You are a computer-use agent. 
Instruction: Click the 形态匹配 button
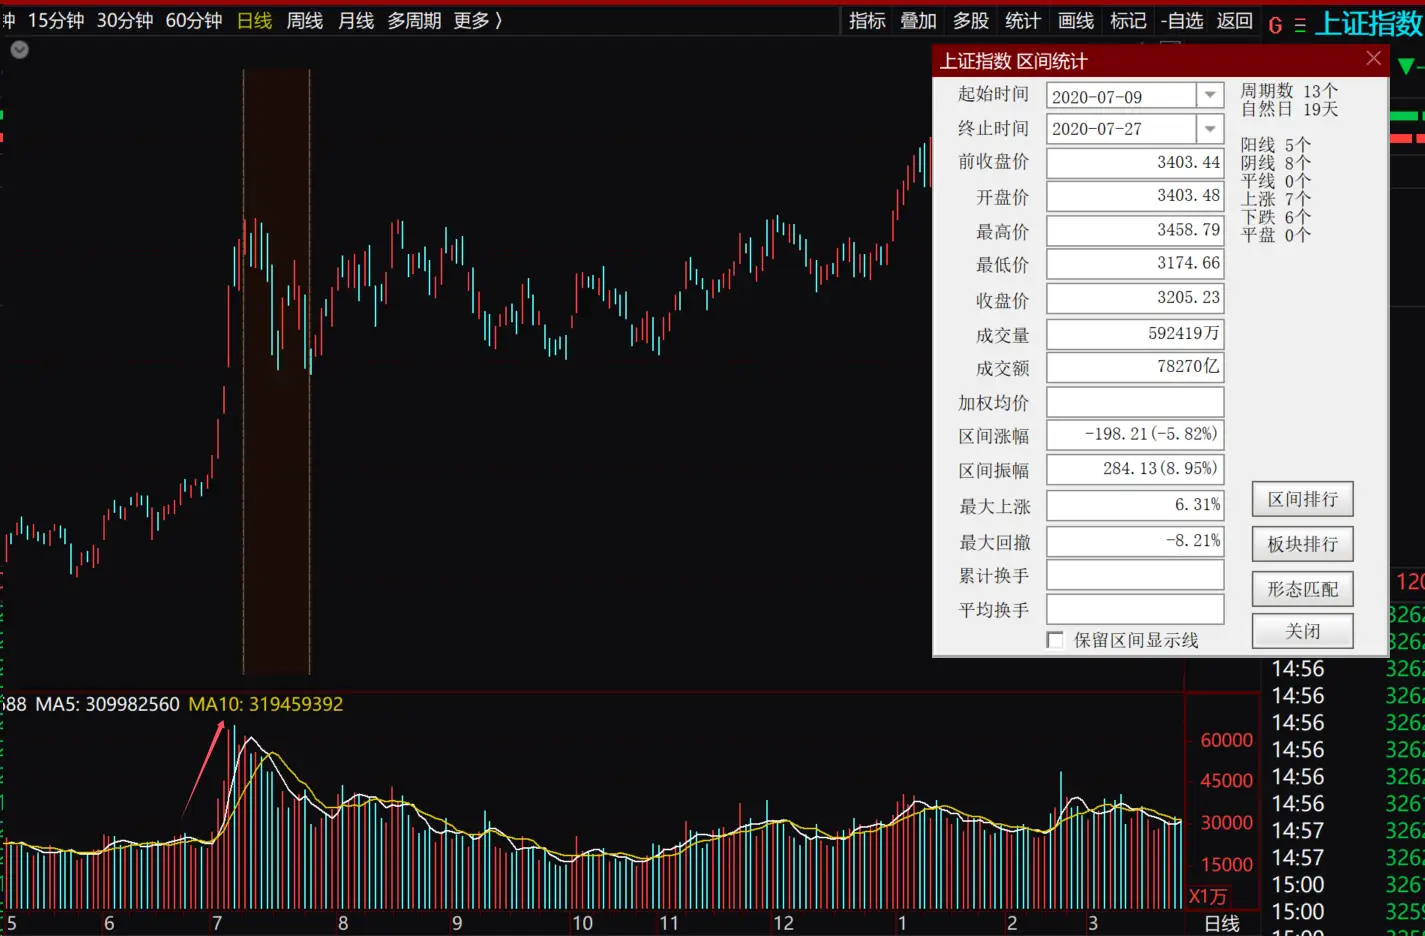(x=1302, y=589)
